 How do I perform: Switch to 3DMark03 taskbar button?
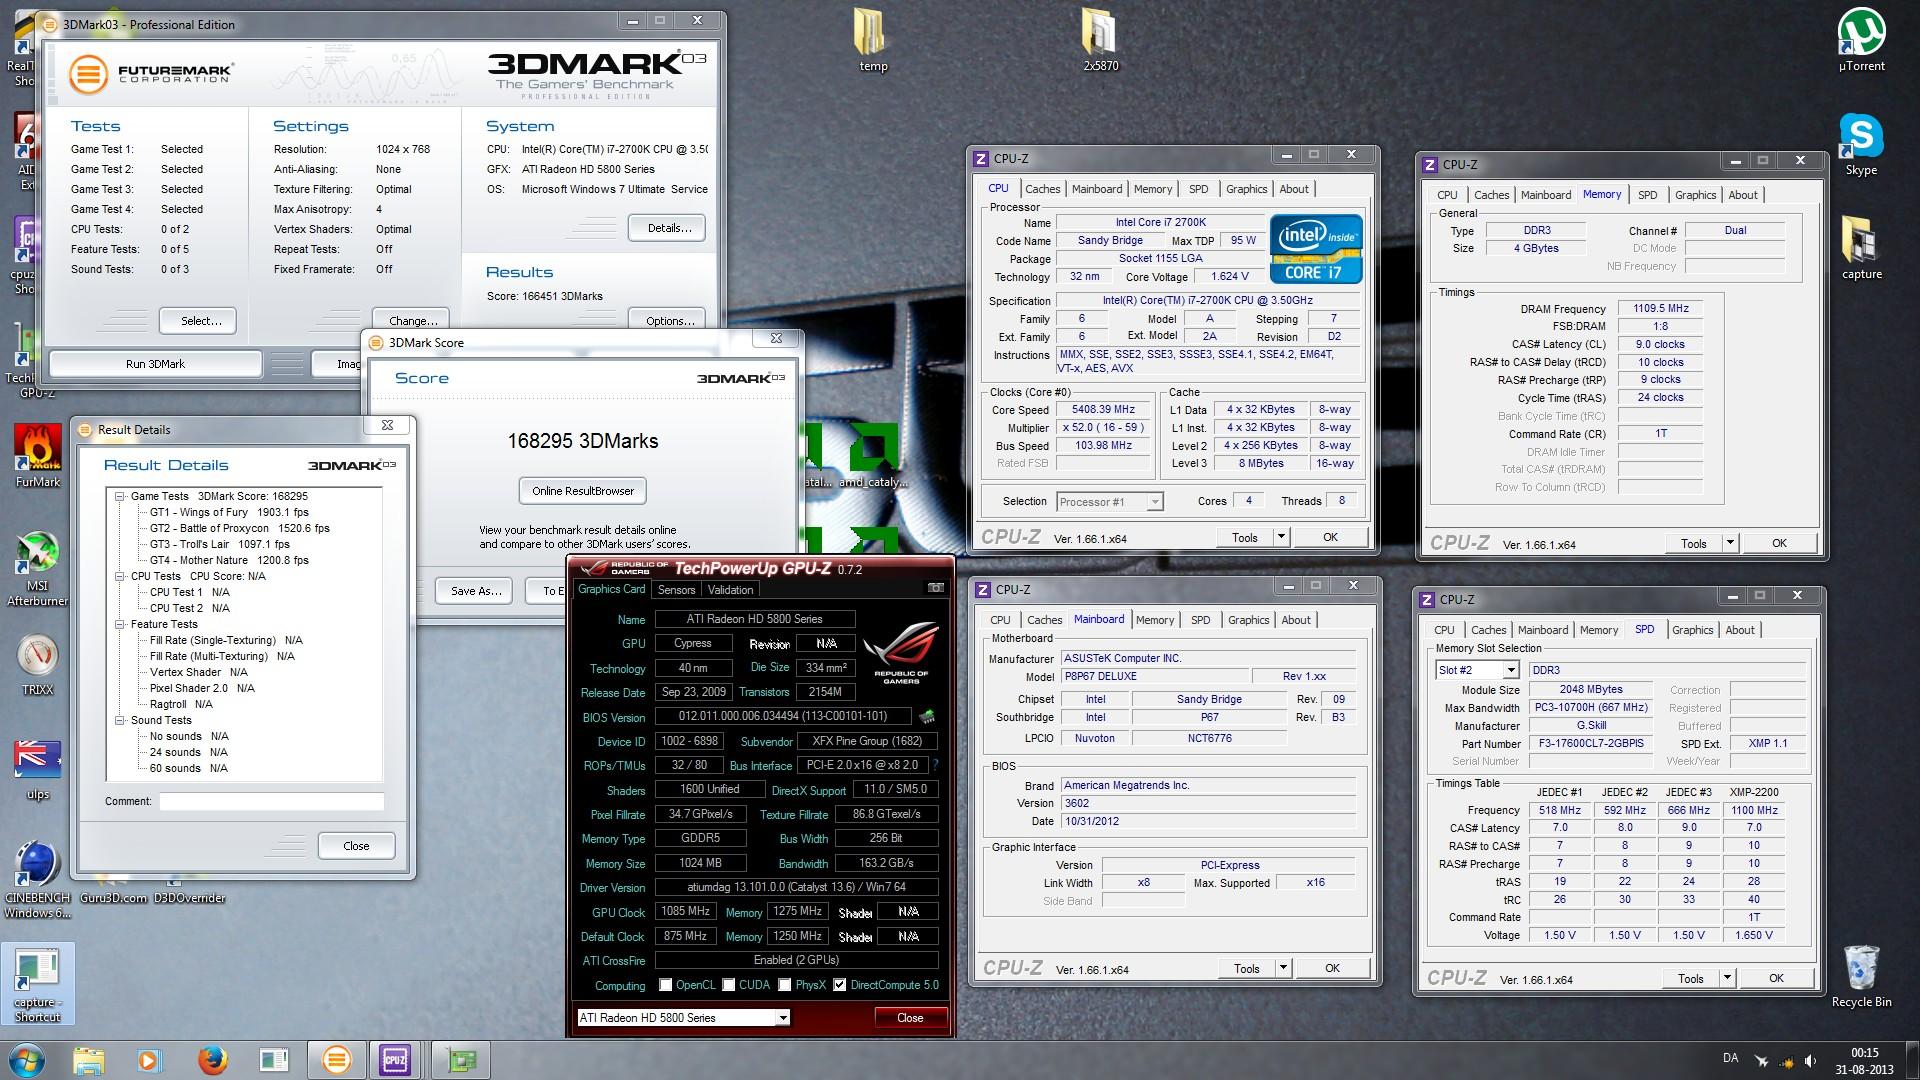336,1059
